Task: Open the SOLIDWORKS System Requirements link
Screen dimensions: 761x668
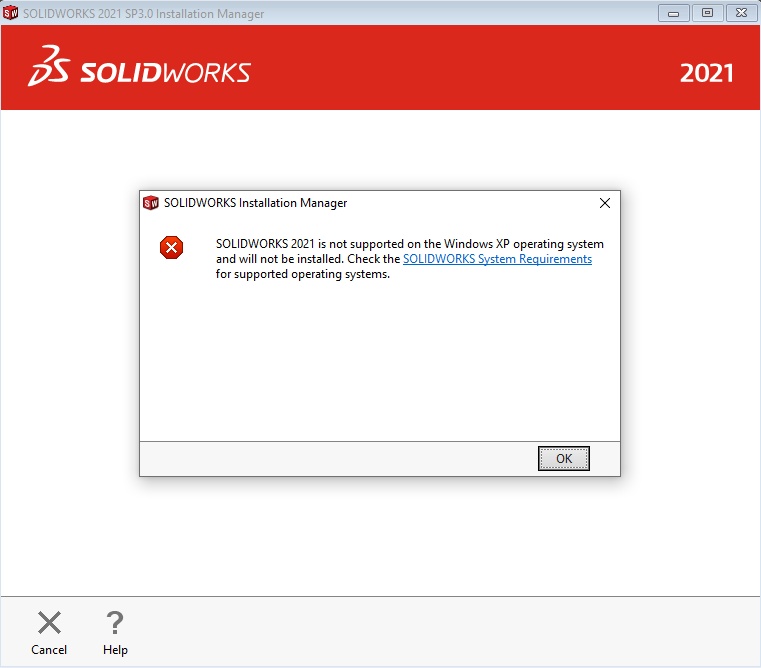Action: tap(497, 259)
